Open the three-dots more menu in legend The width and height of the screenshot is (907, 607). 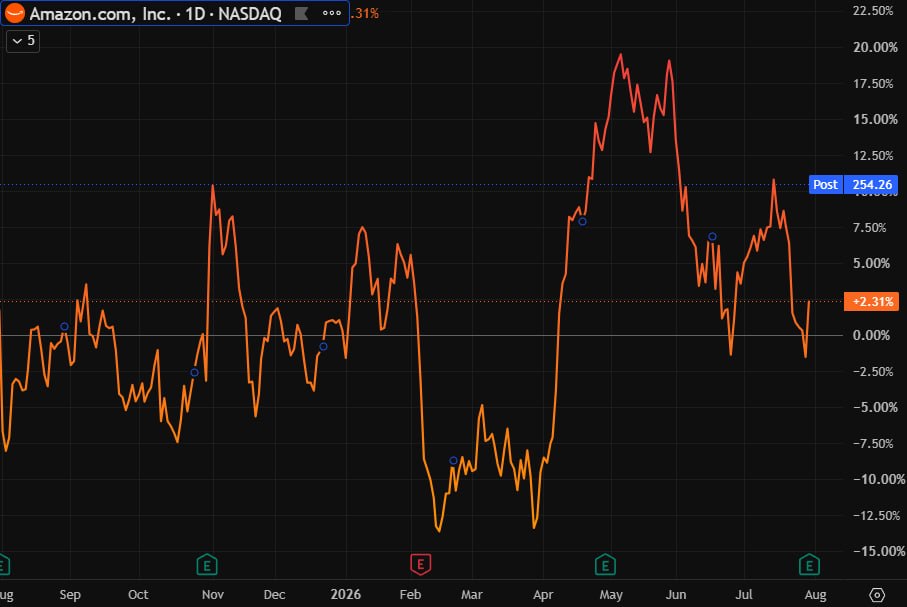click(x=331, y=13)
